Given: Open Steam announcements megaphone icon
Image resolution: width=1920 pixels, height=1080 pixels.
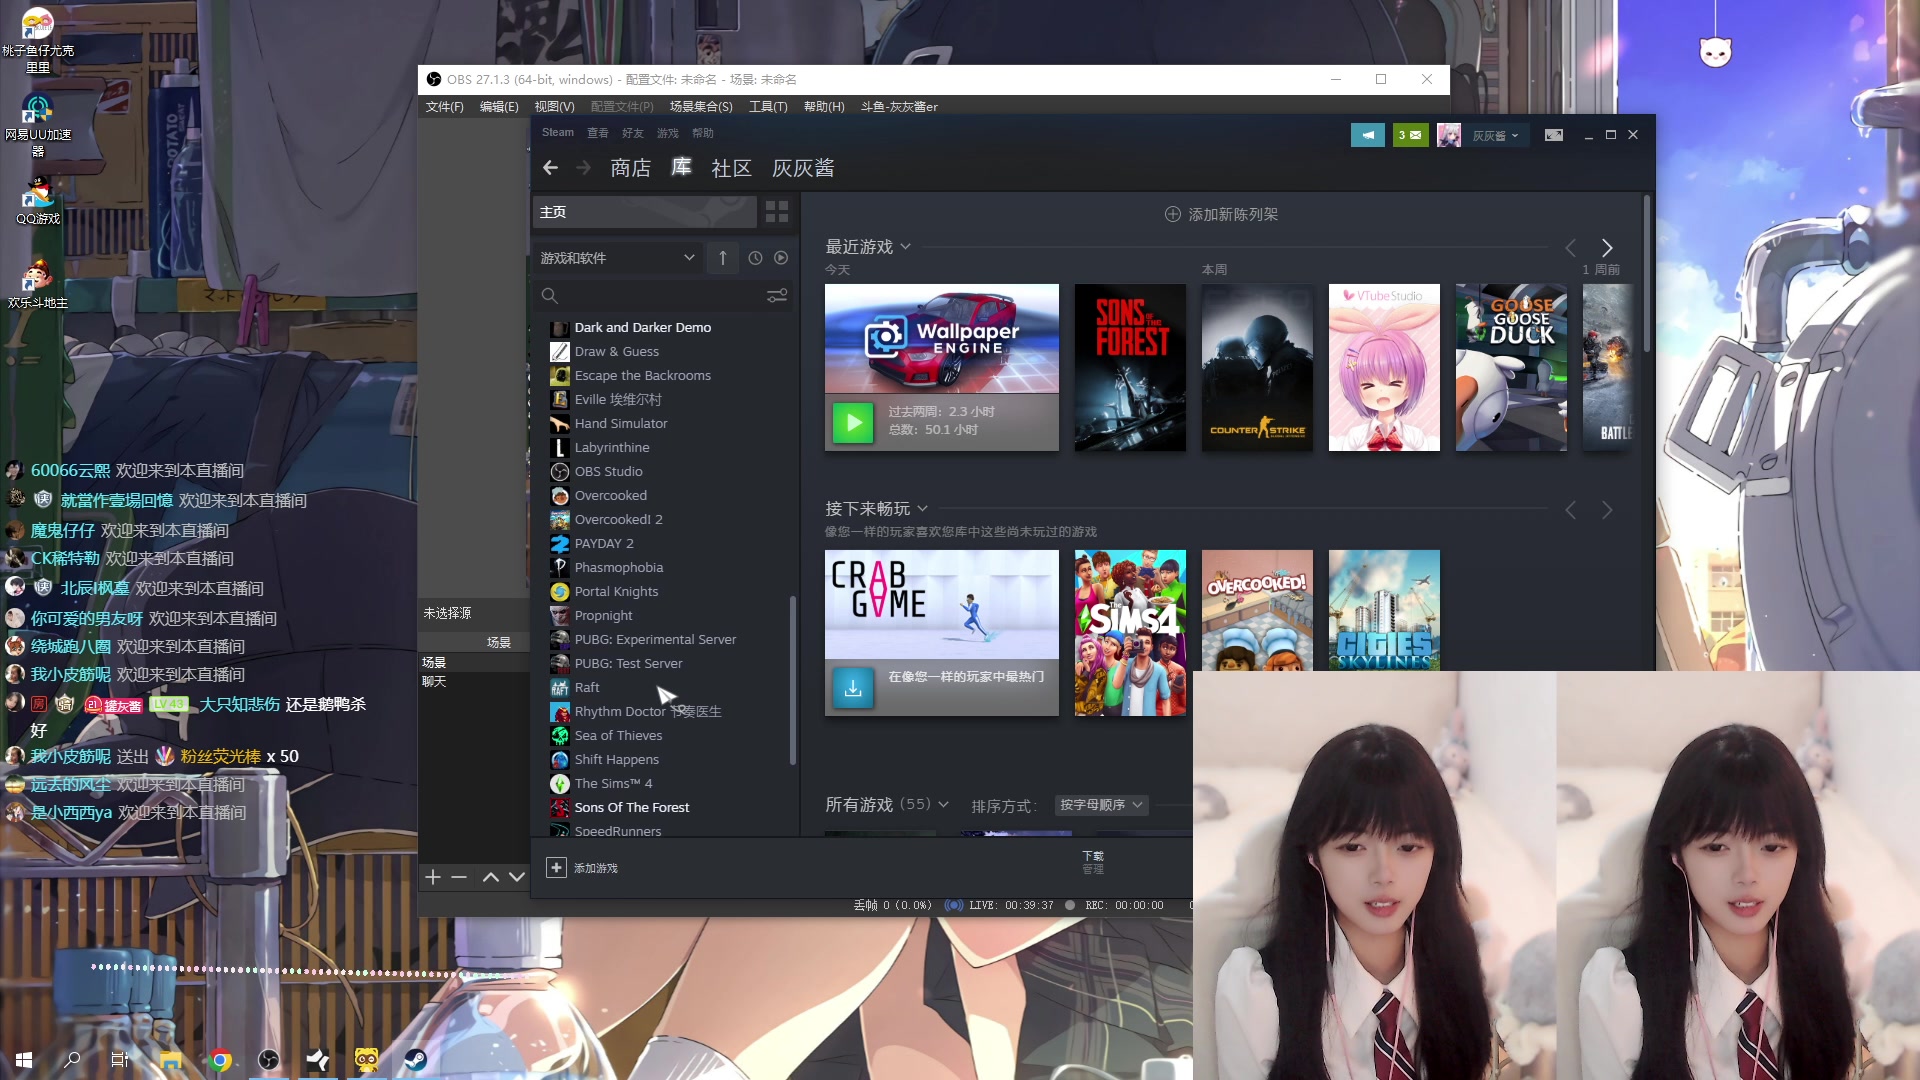Looking at the screenshot, I should click(x=1367, y=135).
